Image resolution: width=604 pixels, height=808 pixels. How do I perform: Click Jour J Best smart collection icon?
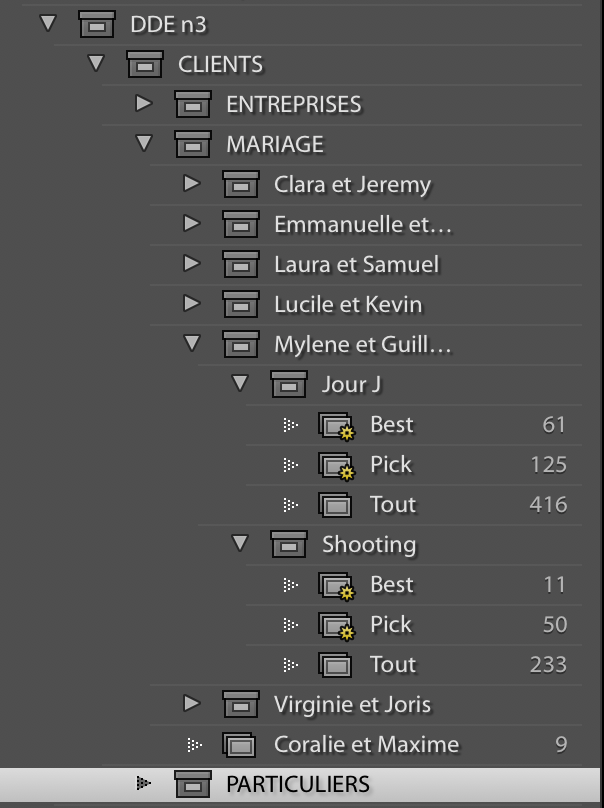(x=337, y=426)
